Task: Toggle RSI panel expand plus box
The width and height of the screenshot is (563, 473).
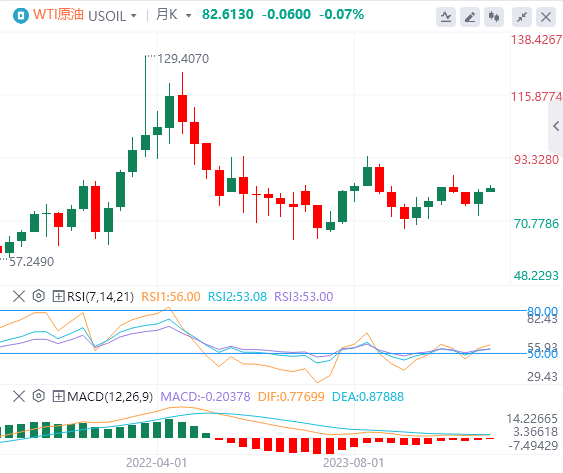Action: pyautogui.click(x=58, y=297)
